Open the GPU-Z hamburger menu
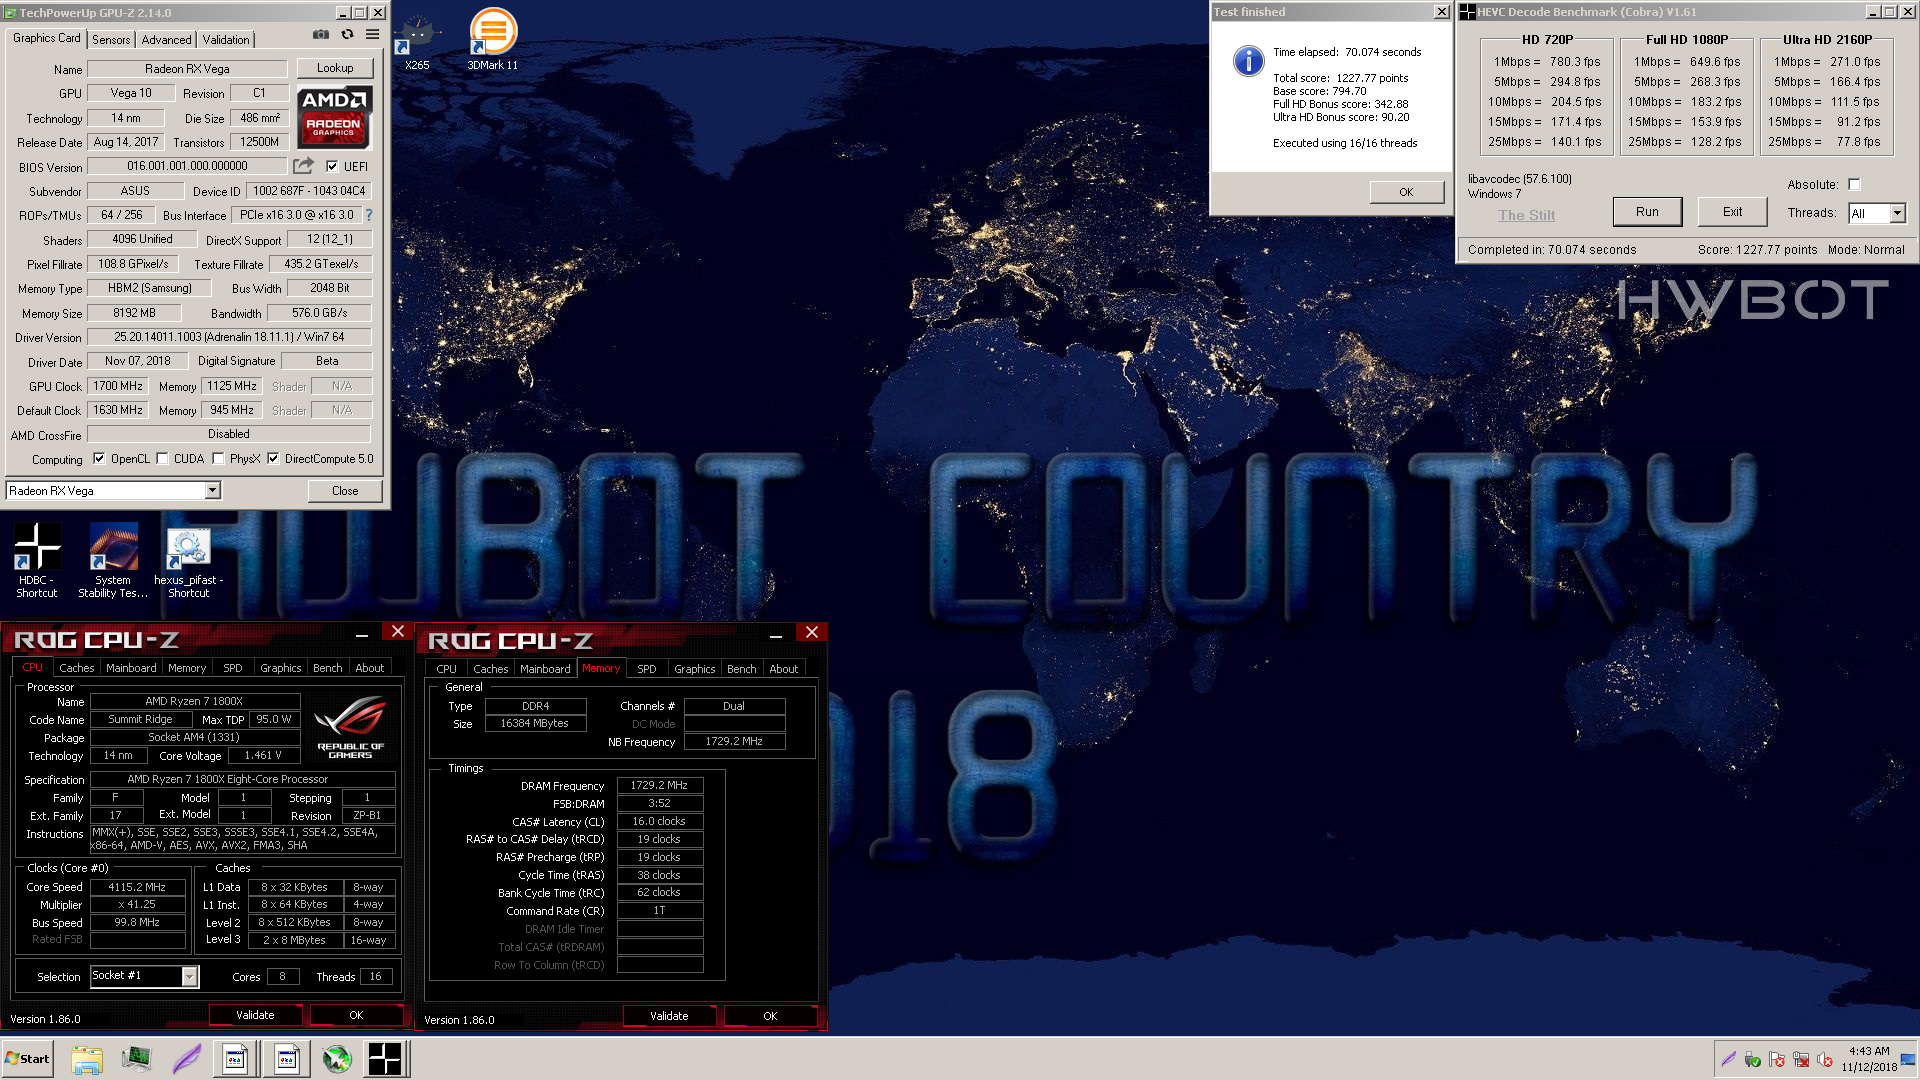Viewport: 1920px width, 1080px height. pyautogui.click(x=372, y=35)
